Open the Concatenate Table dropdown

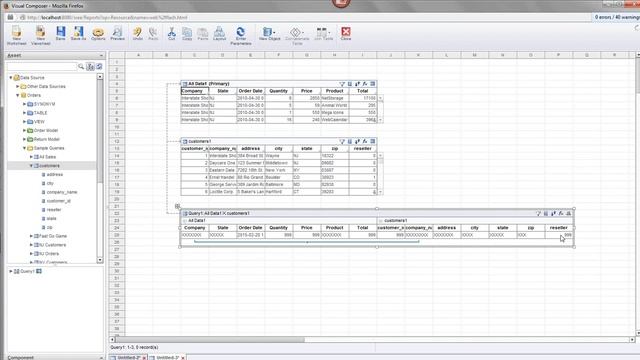297,36
